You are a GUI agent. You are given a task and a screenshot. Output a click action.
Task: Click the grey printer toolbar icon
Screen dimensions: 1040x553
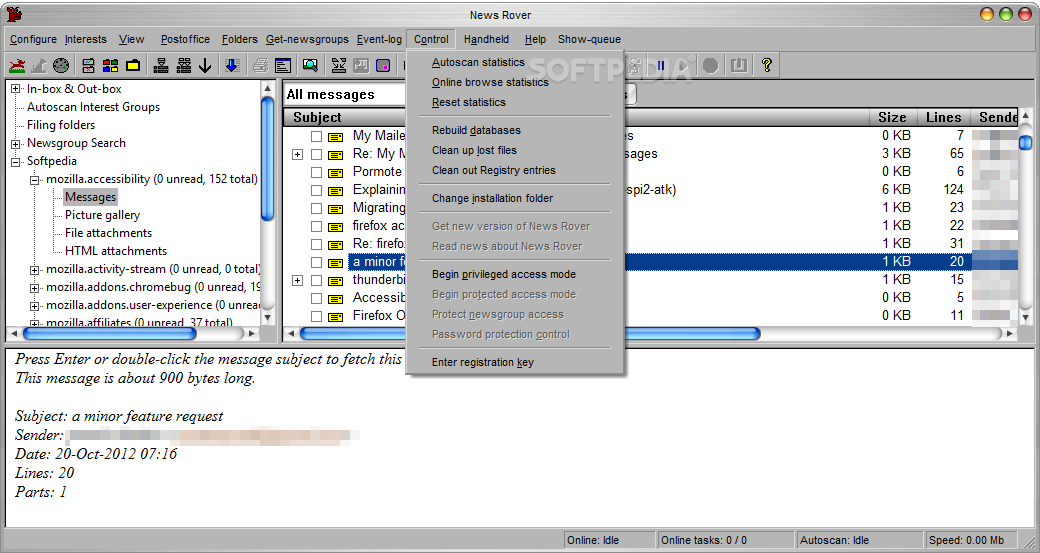(261, 65)
